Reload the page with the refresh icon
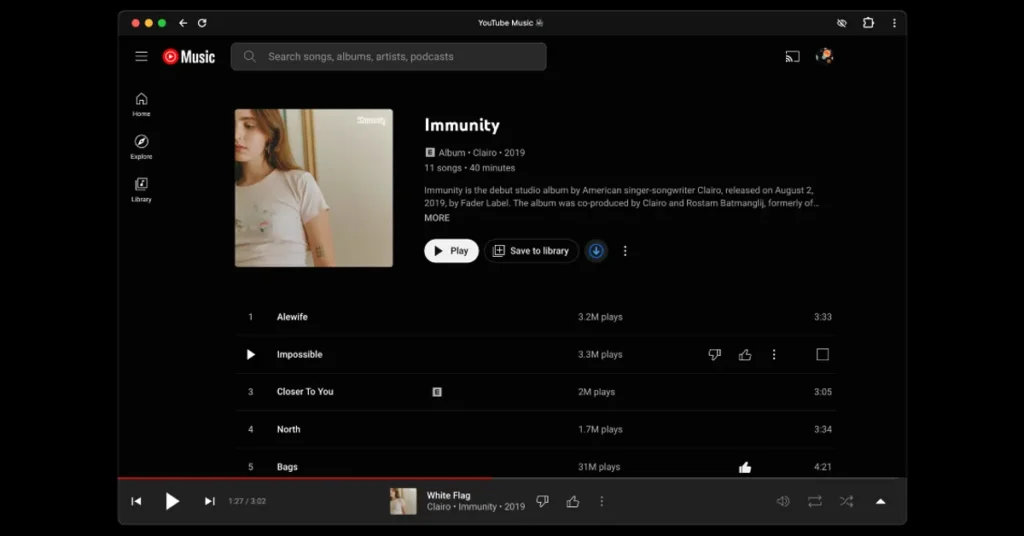1024x536 pixels. (x=202, y=23)
